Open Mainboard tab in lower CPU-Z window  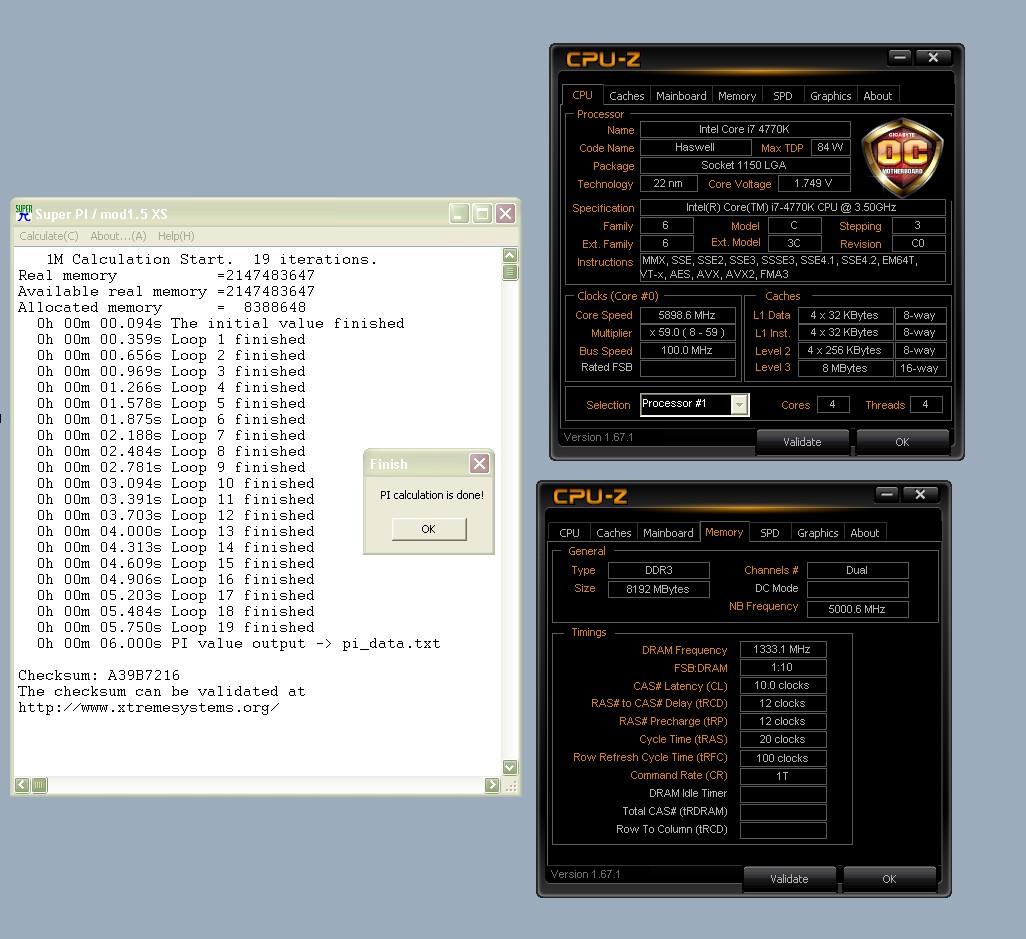click(x=668, y=533)
